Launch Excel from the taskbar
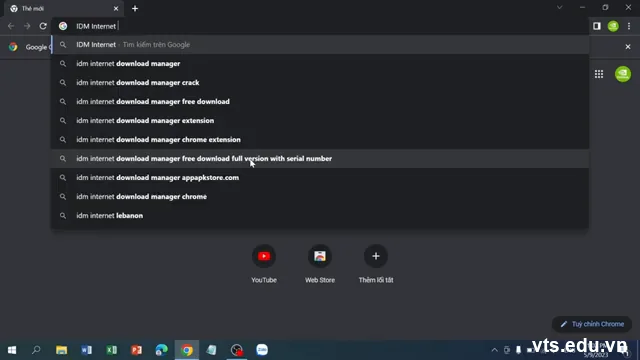Viewport: 640px width, 360px height. 111,350
